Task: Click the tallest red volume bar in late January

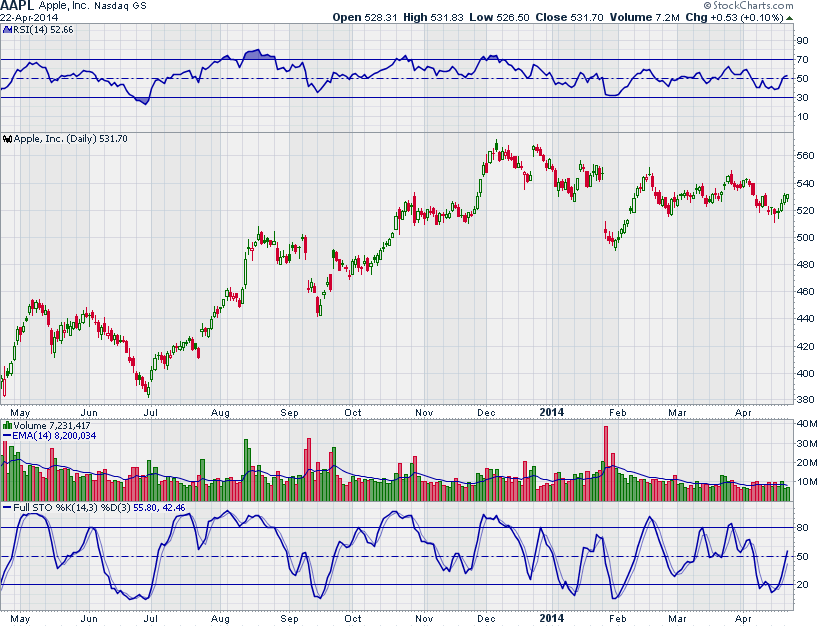Action: [606, 463]
